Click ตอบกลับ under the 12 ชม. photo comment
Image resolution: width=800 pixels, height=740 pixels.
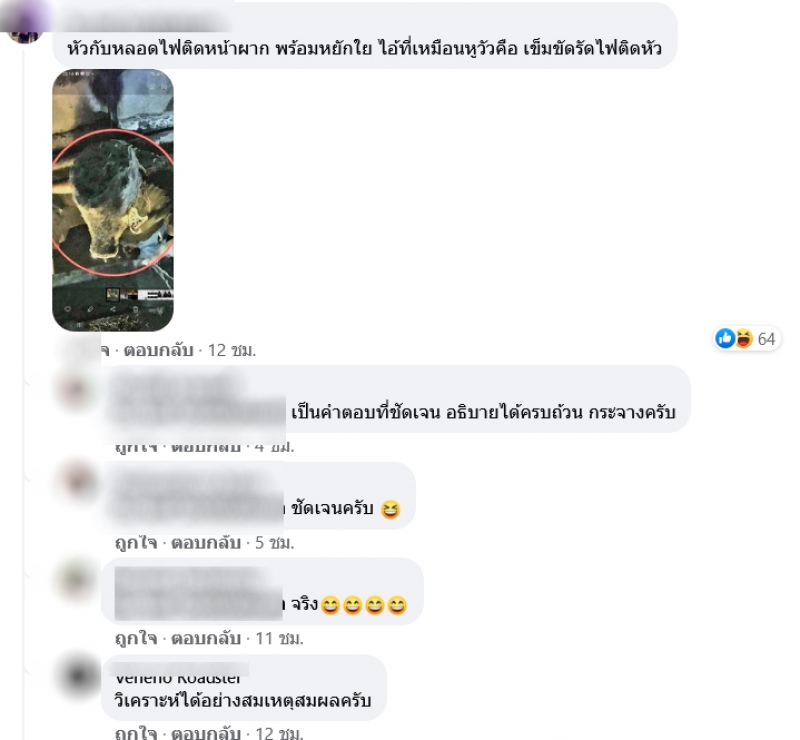pyautogui.click(x=158, y=351)
